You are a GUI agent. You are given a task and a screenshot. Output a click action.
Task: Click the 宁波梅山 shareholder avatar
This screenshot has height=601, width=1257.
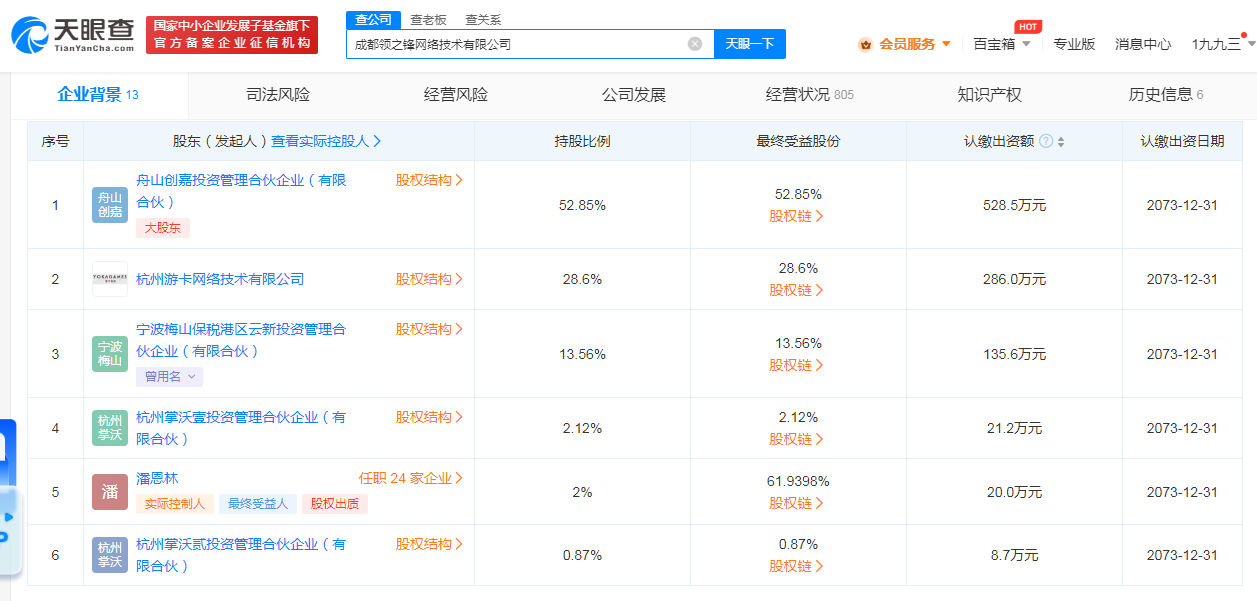pyautogui.click(x=110, y=354)
